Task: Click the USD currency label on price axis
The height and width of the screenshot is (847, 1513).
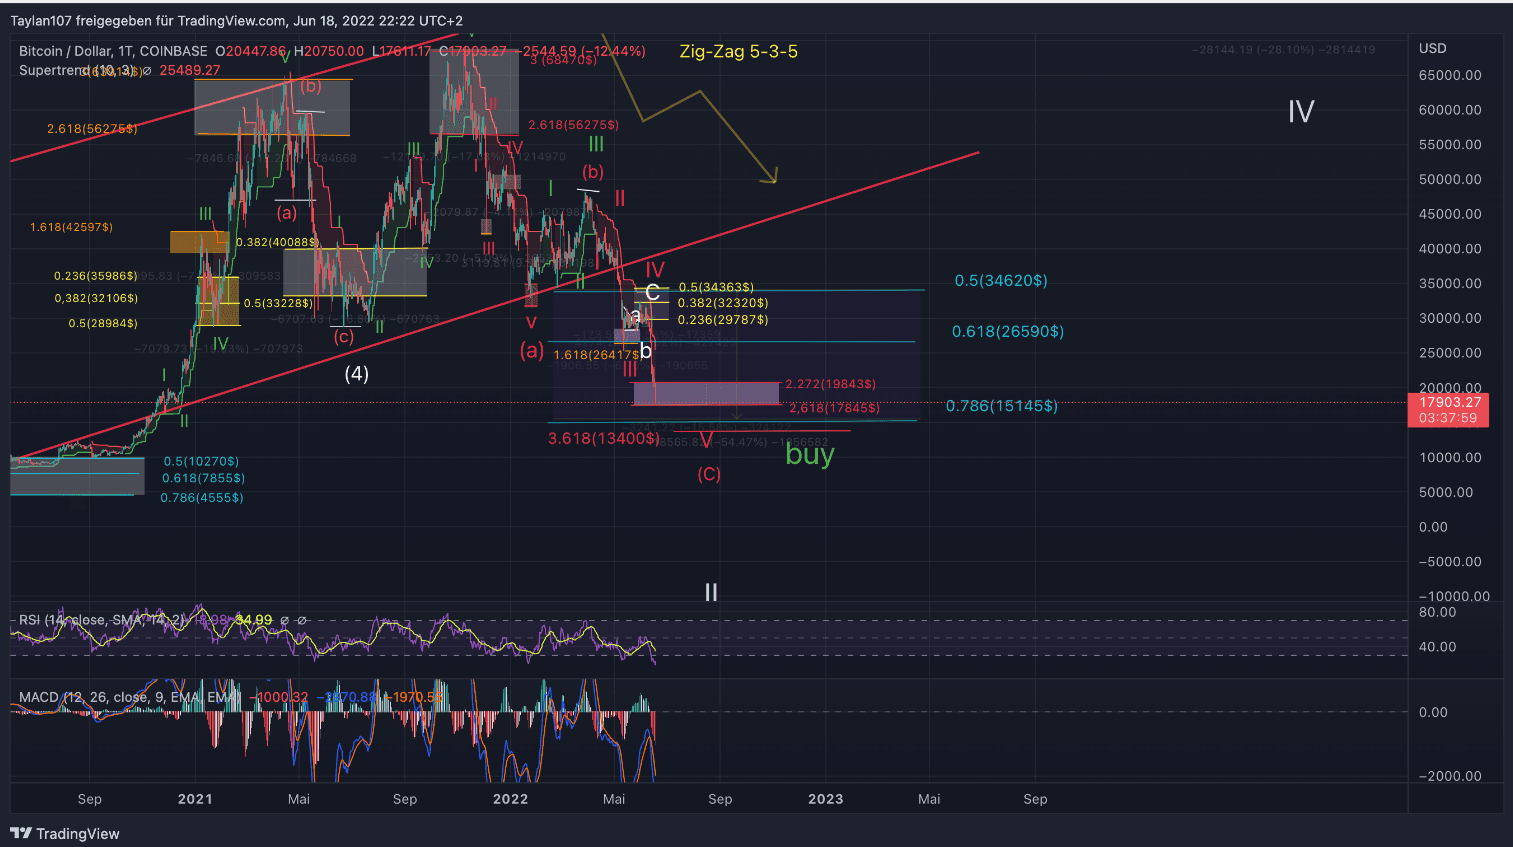Action: point(1432,48)
